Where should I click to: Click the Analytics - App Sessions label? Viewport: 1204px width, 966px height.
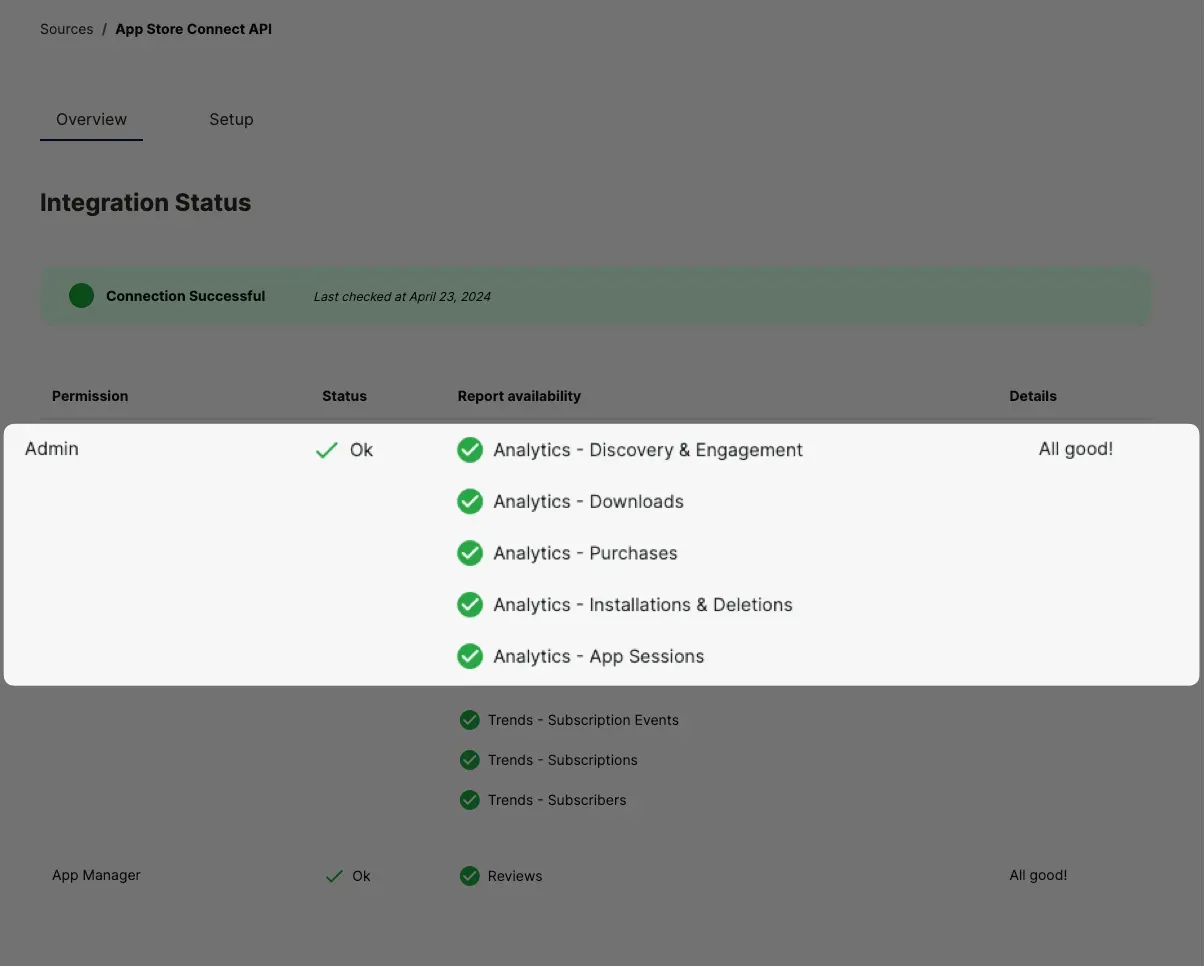[x=599, y=657]
